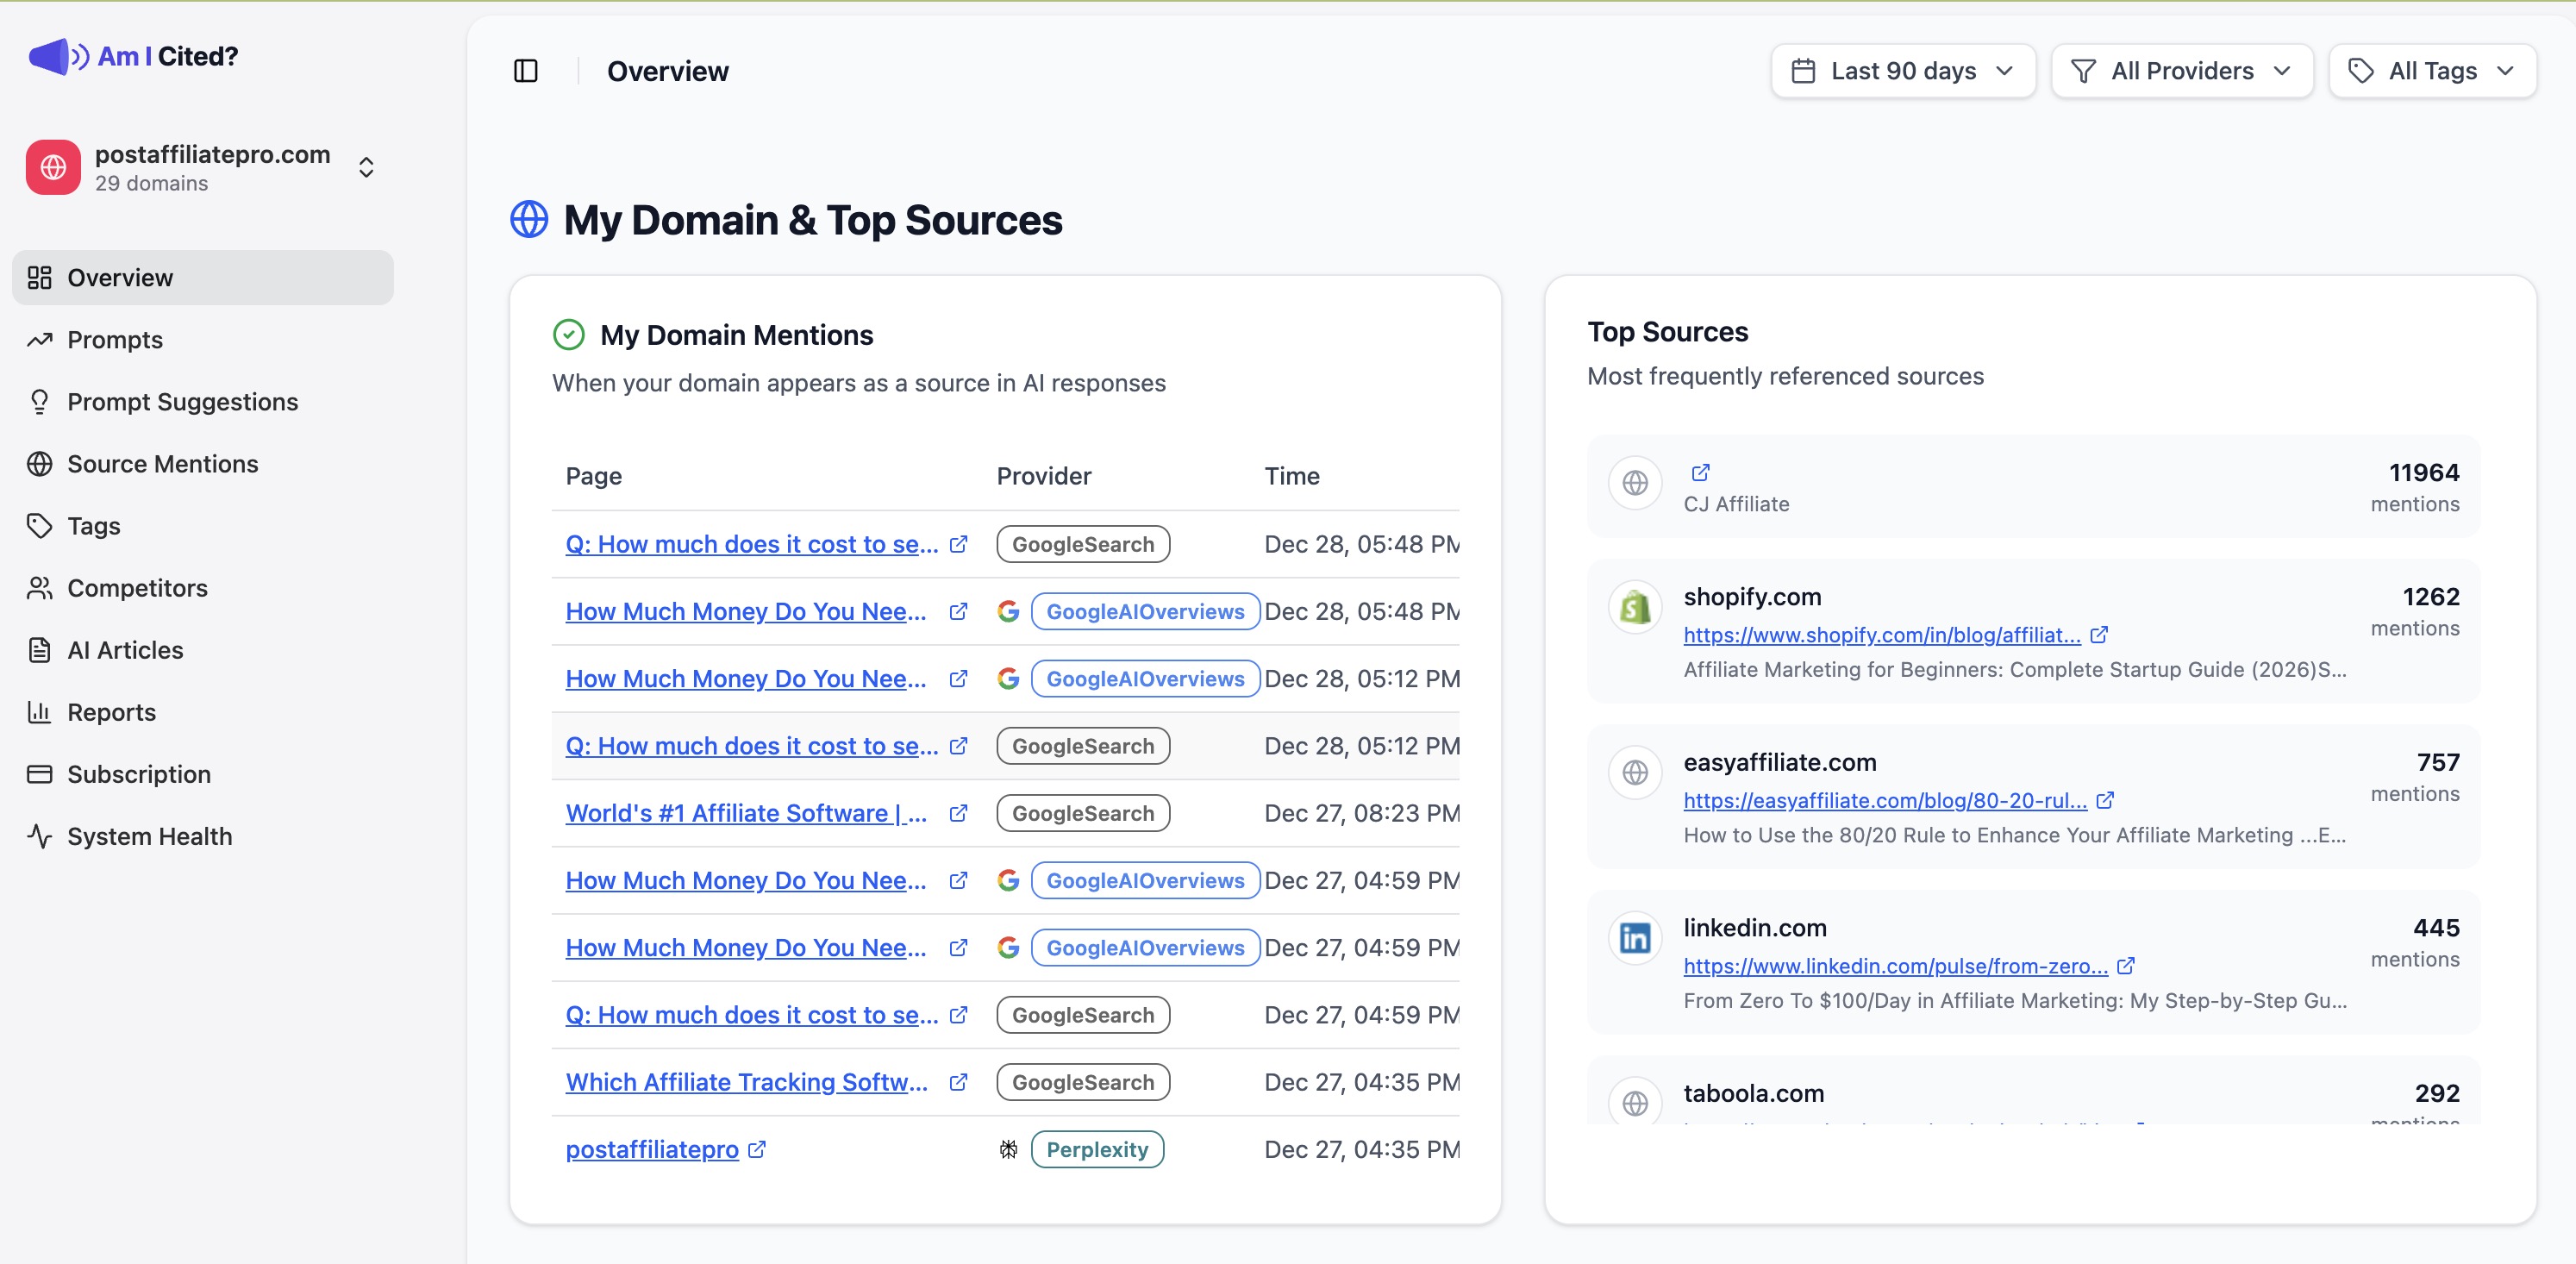Open the All Providers filter dropdown
Image resolution: width=2576 pixels, height=1264 pixels.
pos(2181,71)
